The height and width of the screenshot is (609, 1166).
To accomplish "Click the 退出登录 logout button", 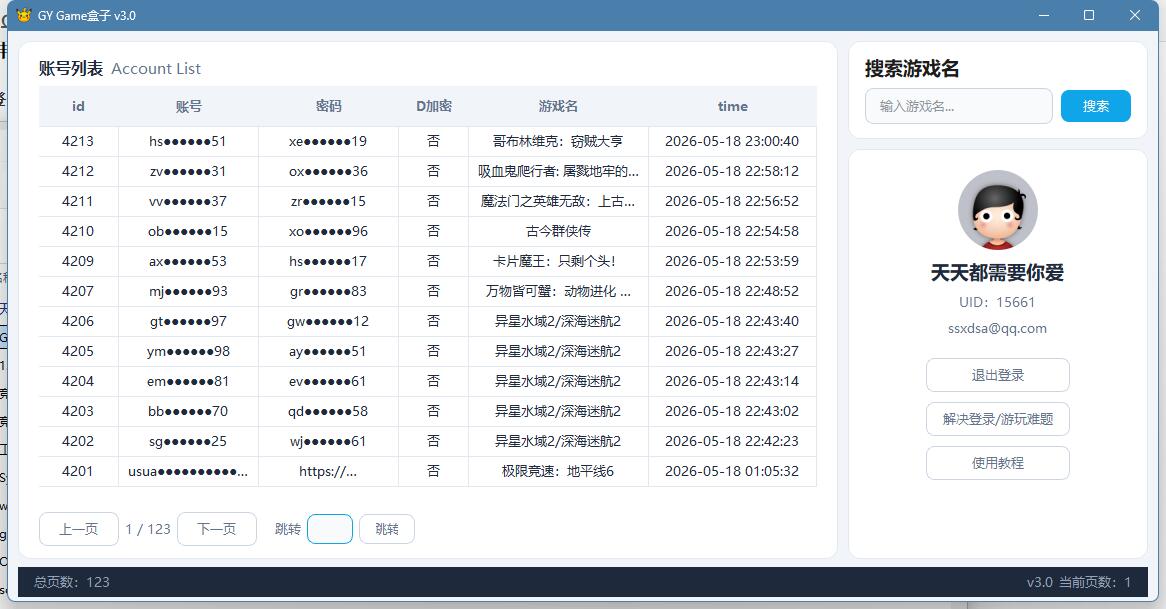I will coord(997,375).
